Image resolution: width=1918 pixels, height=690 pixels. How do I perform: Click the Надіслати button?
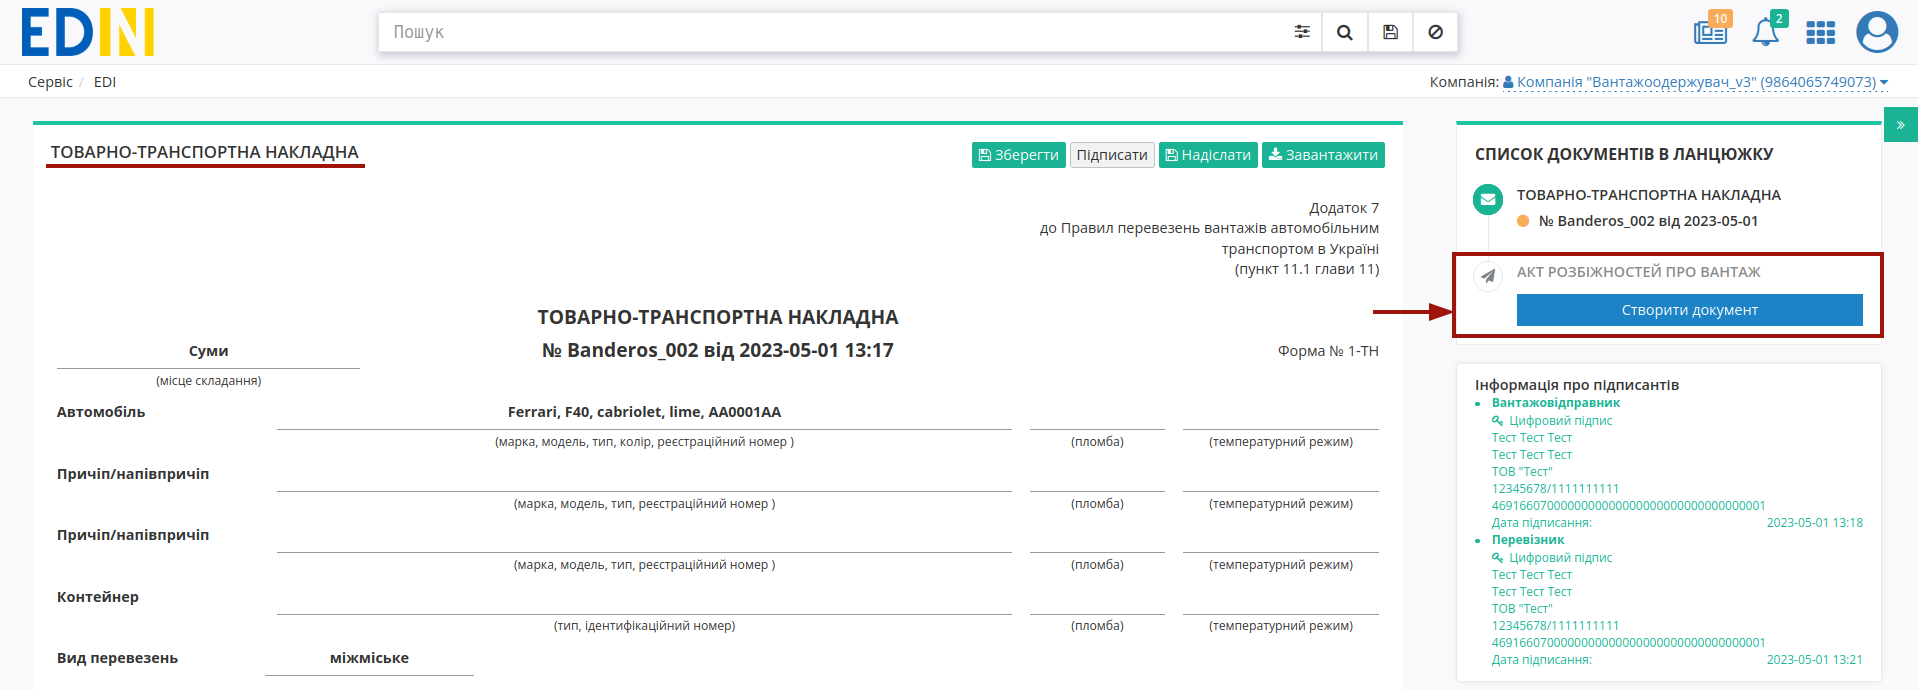[x=1208, y=155]
